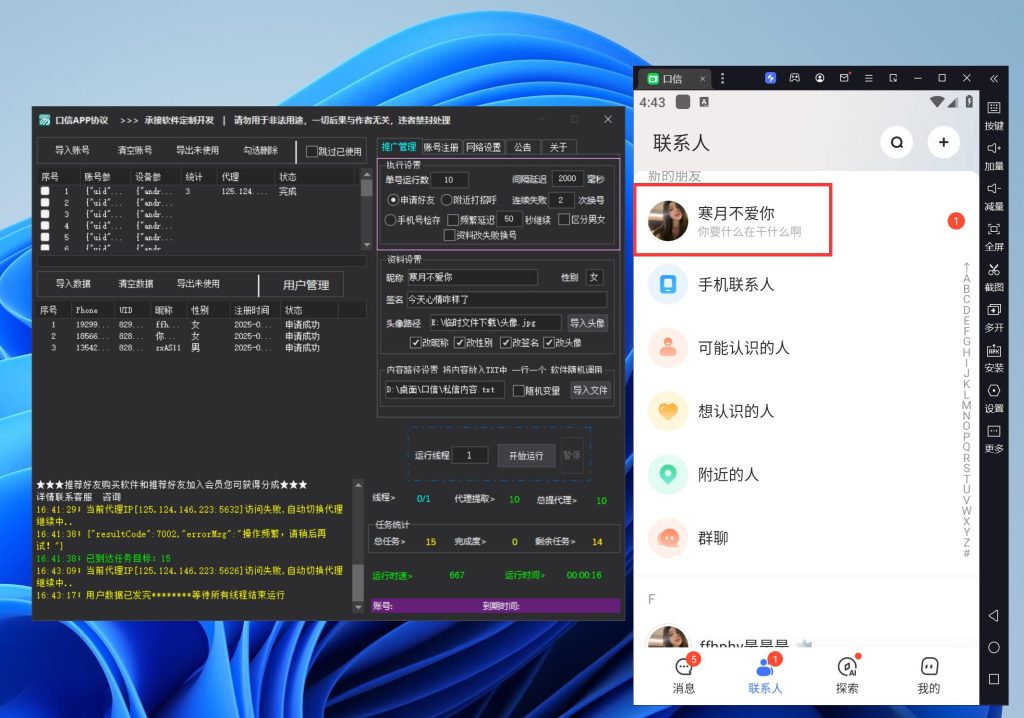This screenshot has width=1024, height=718.
Task: Click the 开始运行 button
Action: (x=526, y=455)
